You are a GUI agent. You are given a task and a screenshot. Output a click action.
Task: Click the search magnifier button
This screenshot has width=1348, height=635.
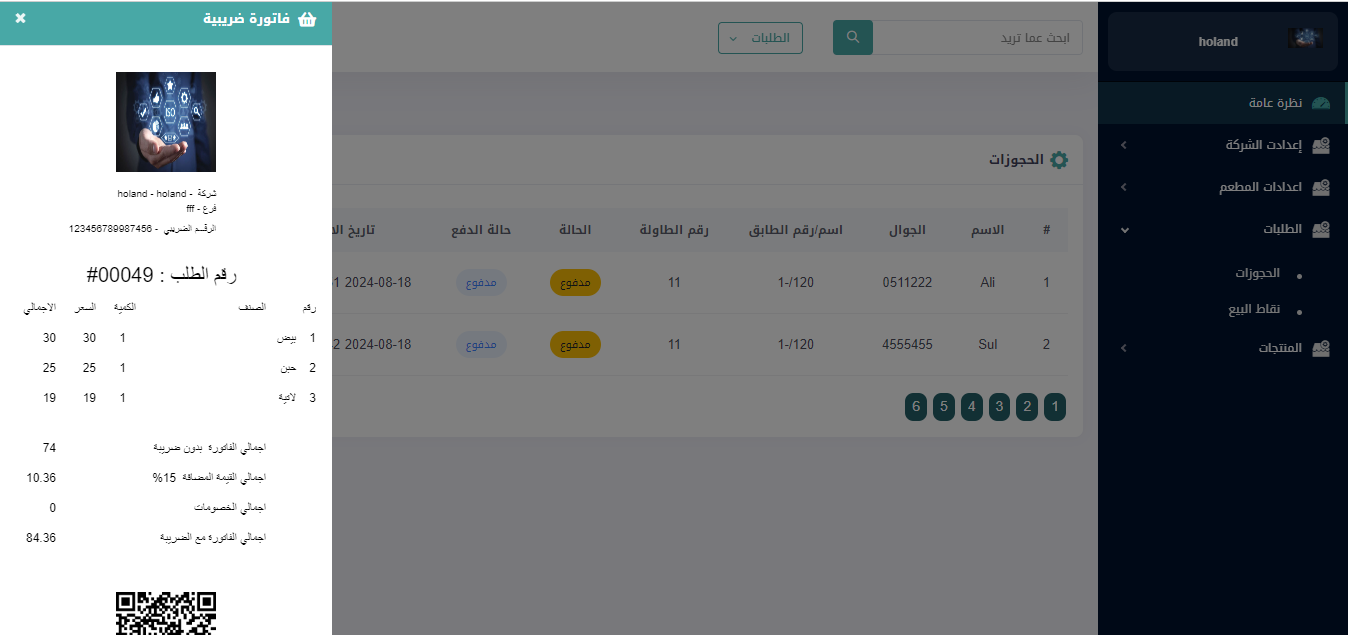click(x=853, y=38)
